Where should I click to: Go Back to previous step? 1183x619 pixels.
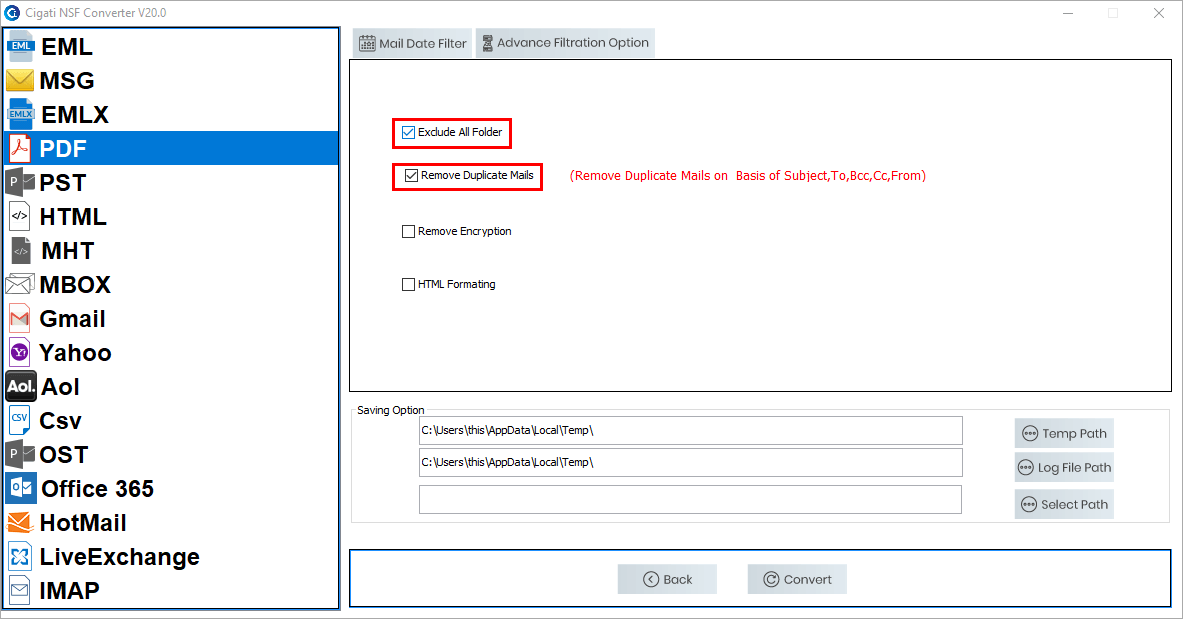click(x=667, y=579)
